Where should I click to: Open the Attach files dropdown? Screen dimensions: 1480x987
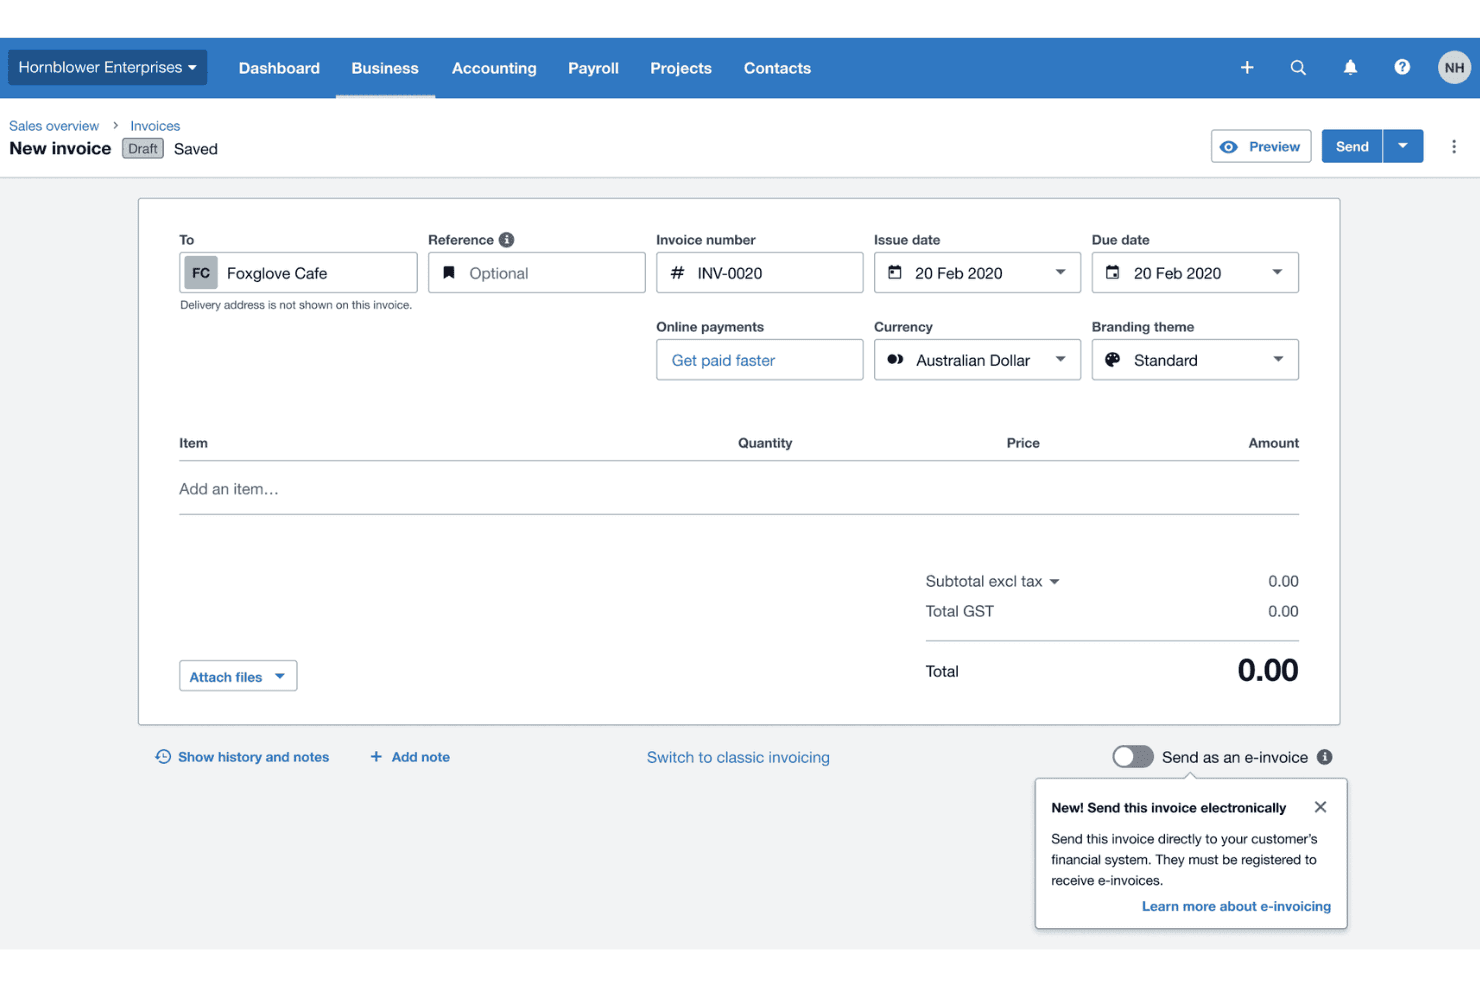pos(238,676)
